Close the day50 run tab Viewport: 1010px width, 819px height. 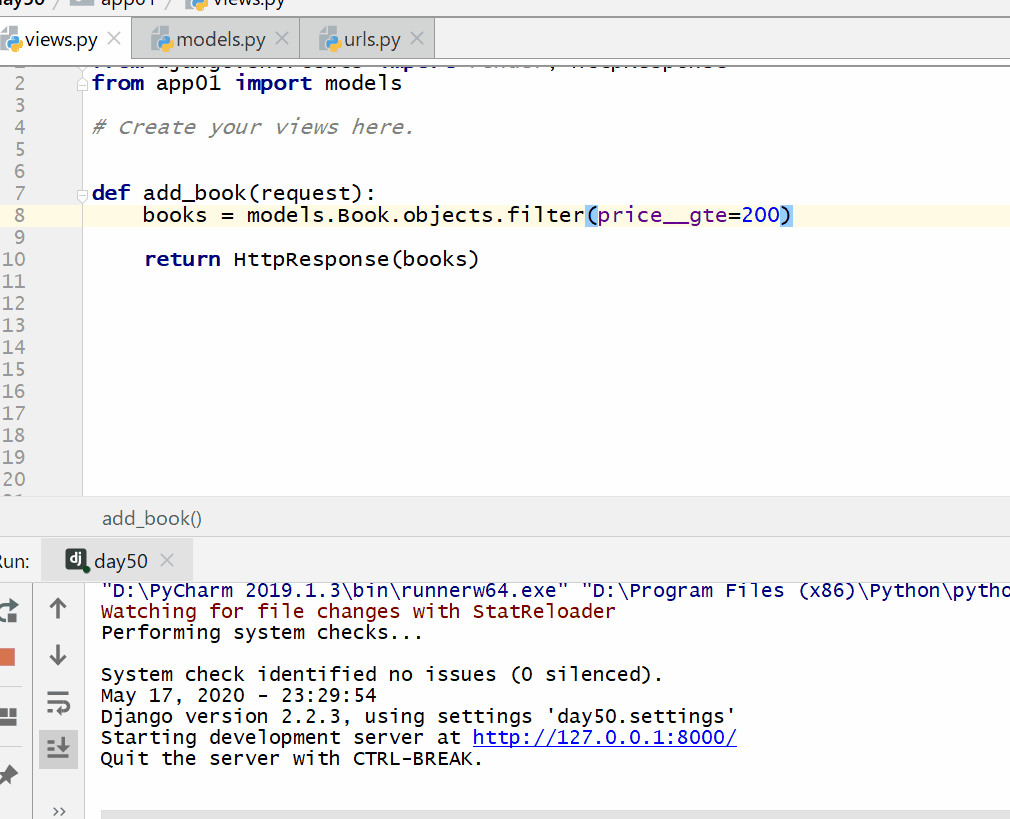coord(167,560)
